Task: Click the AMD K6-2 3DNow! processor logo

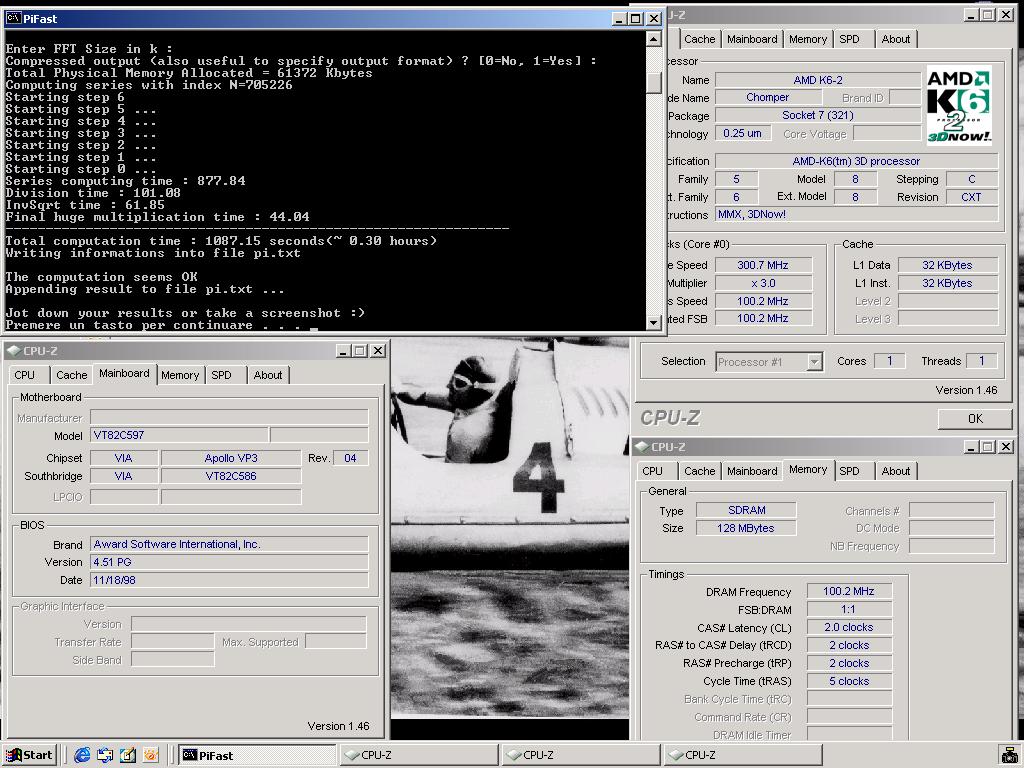Action: (959, 104)
